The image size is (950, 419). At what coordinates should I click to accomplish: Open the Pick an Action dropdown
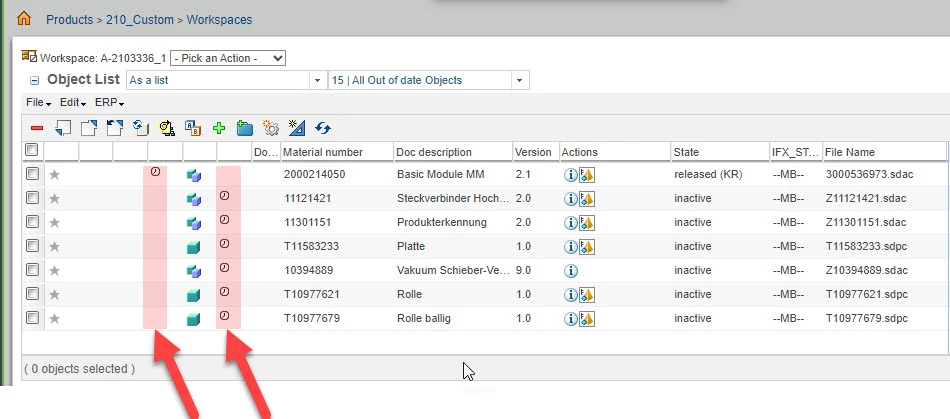228,58
